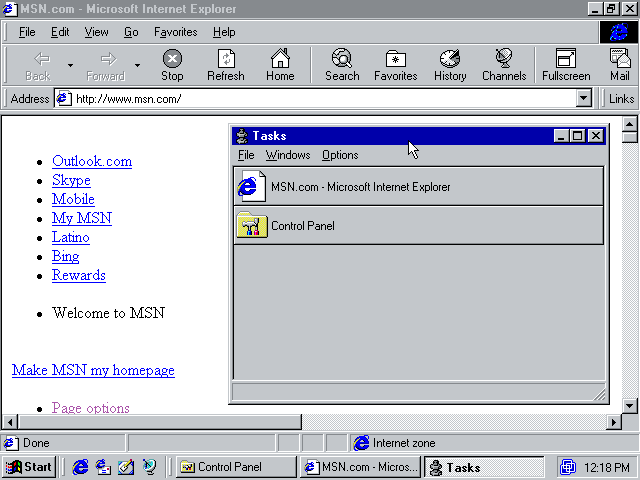Show the History pane
This screenshot has width=640, height=480.
[450, 65]
